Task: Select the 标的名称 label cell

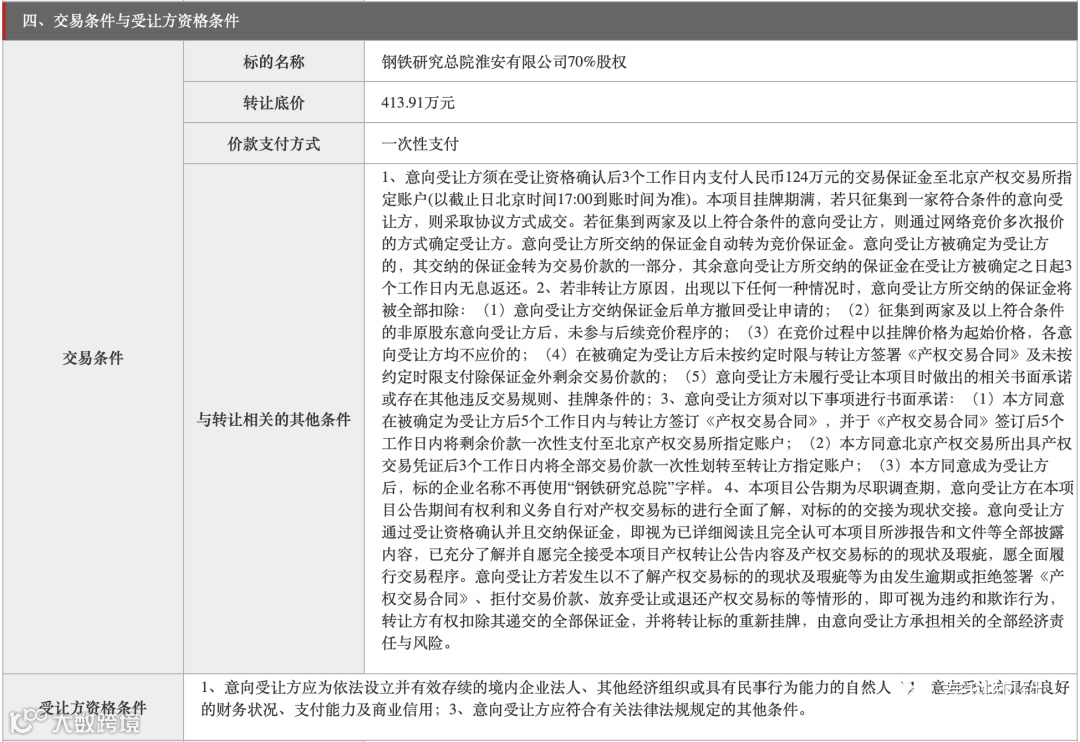Action: click(273, 62)
